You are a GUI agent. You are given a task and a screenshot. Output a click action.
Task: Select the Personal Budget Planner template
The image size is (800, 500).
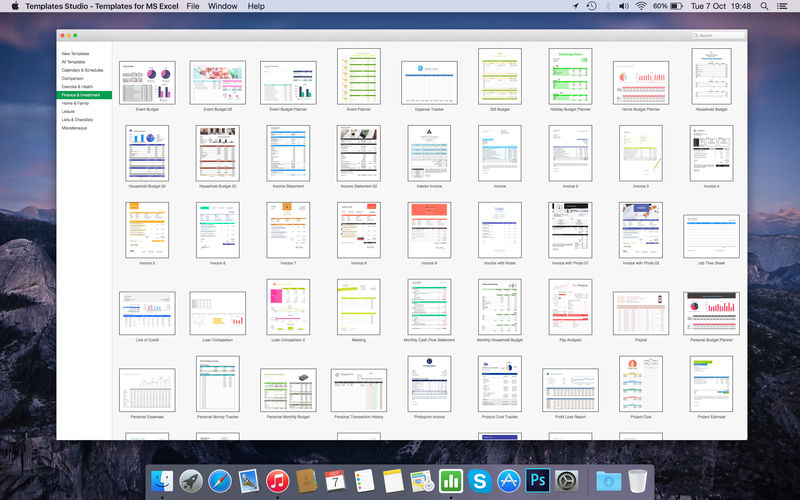click(711, 313)
